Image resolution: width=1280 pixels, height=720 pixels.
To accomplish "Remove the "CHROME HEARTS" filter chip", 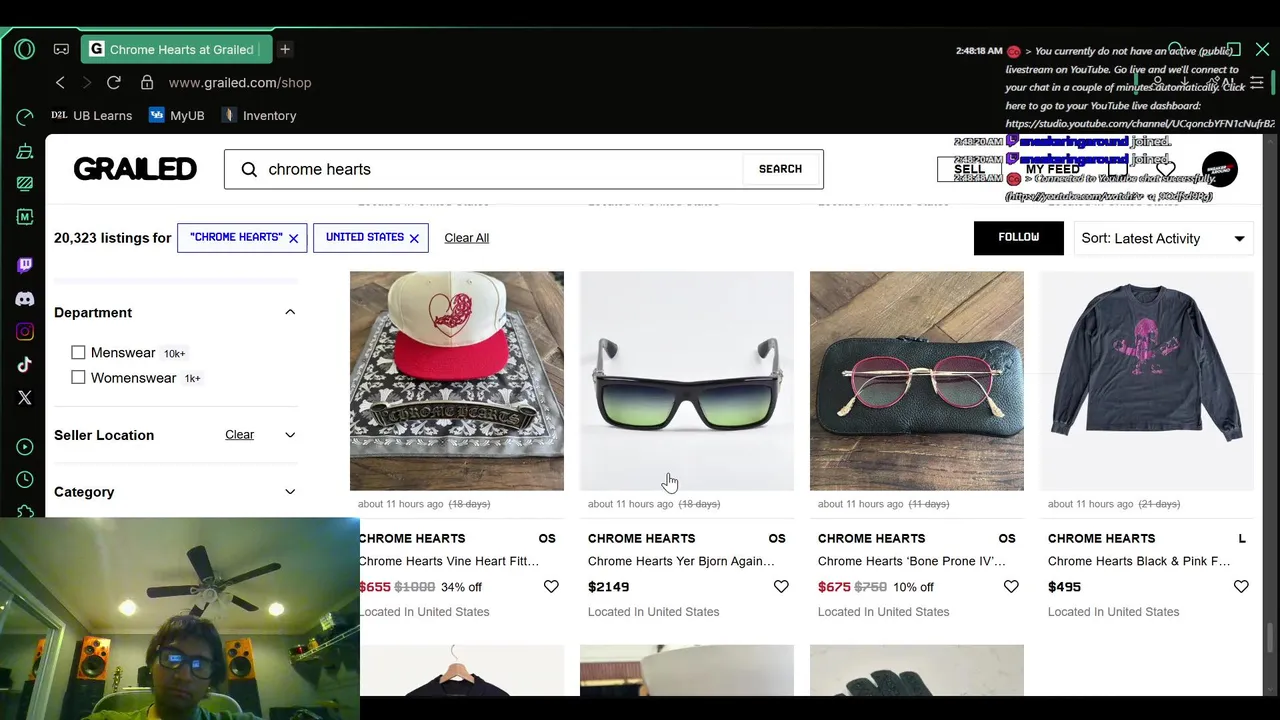I will (x=293, y=238).
